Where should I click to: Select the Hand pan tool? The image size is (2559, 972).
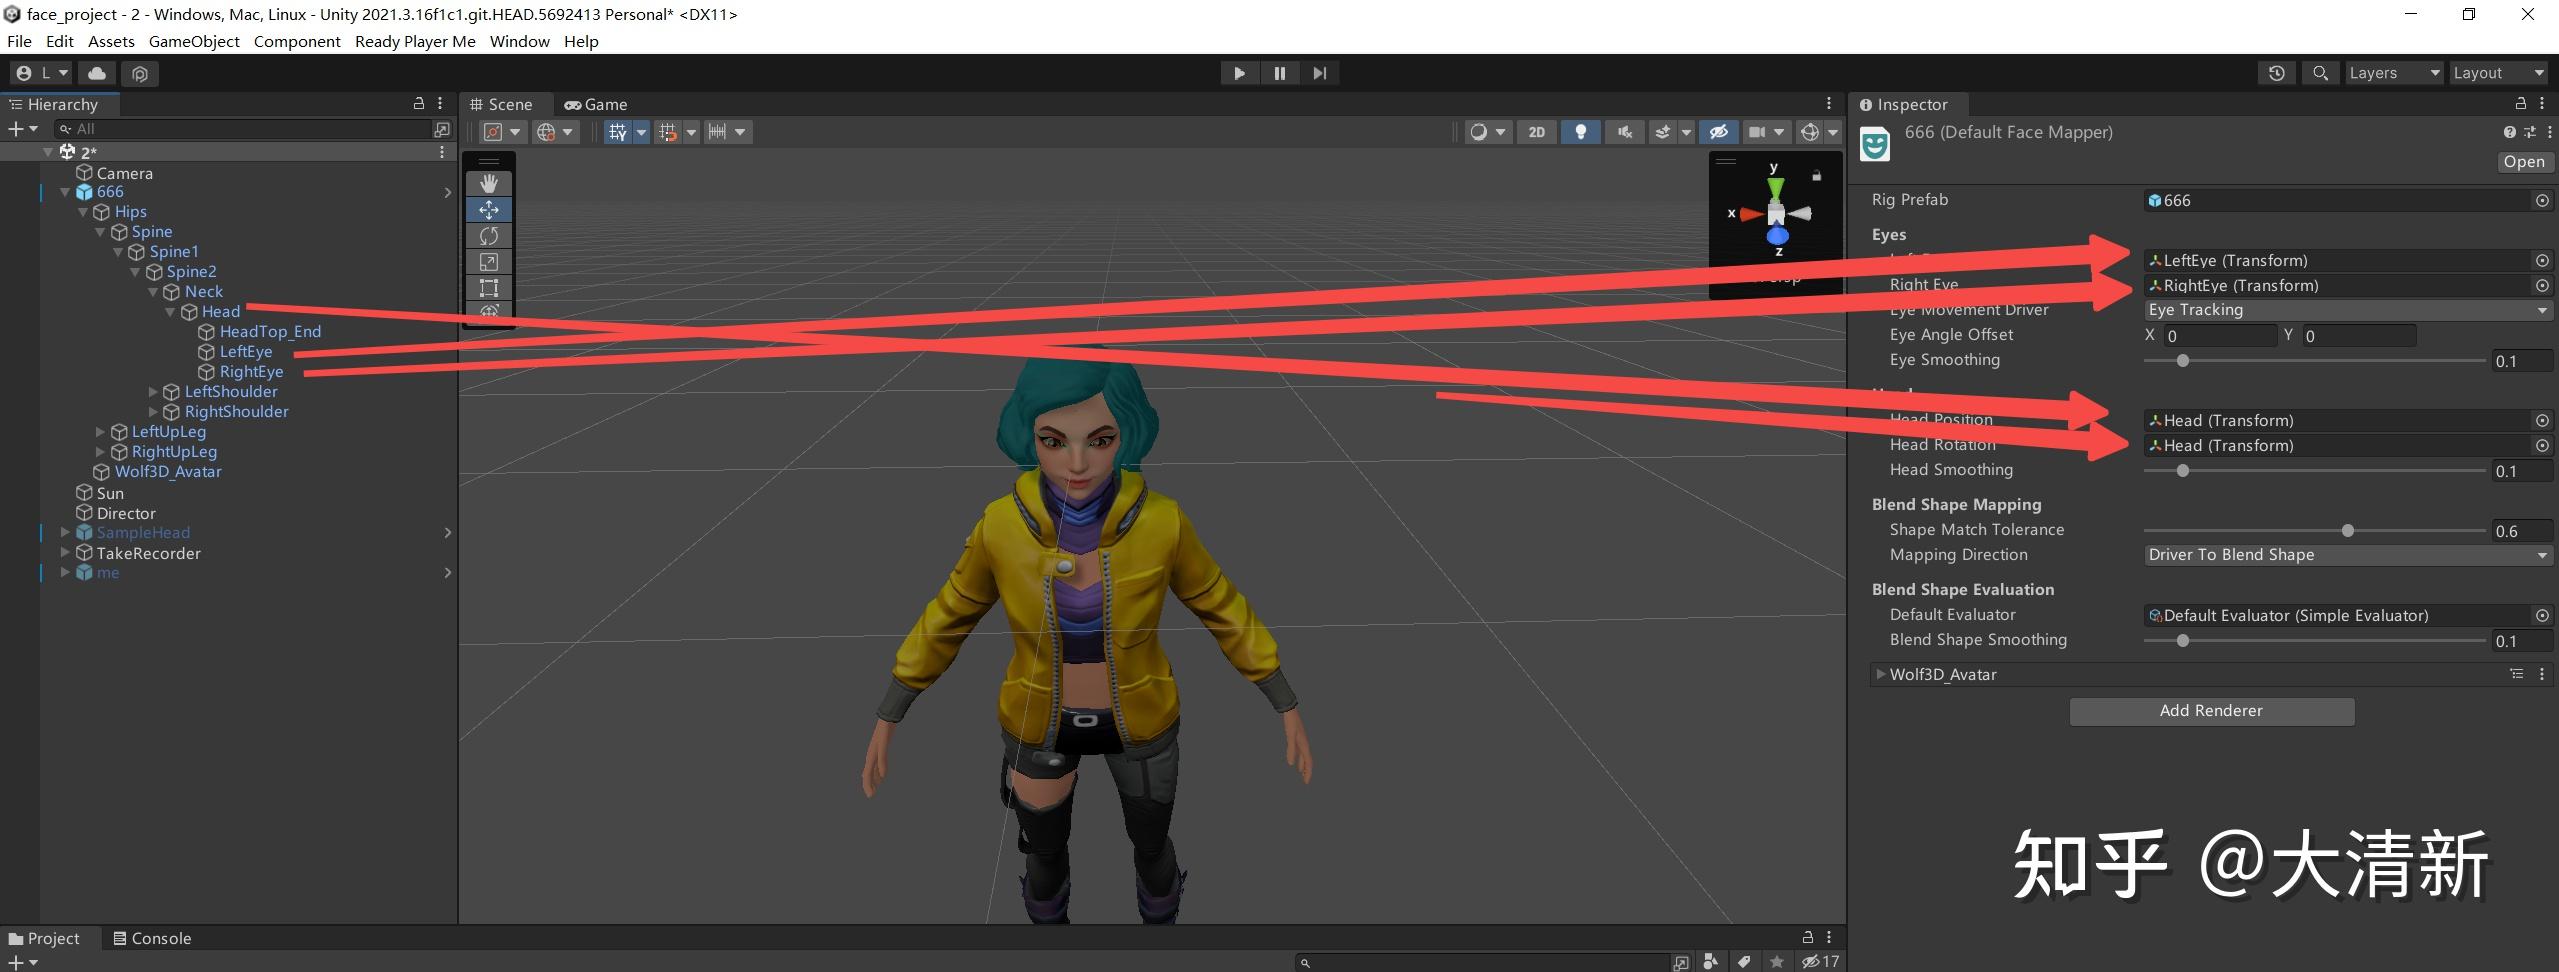click(489, 183)
